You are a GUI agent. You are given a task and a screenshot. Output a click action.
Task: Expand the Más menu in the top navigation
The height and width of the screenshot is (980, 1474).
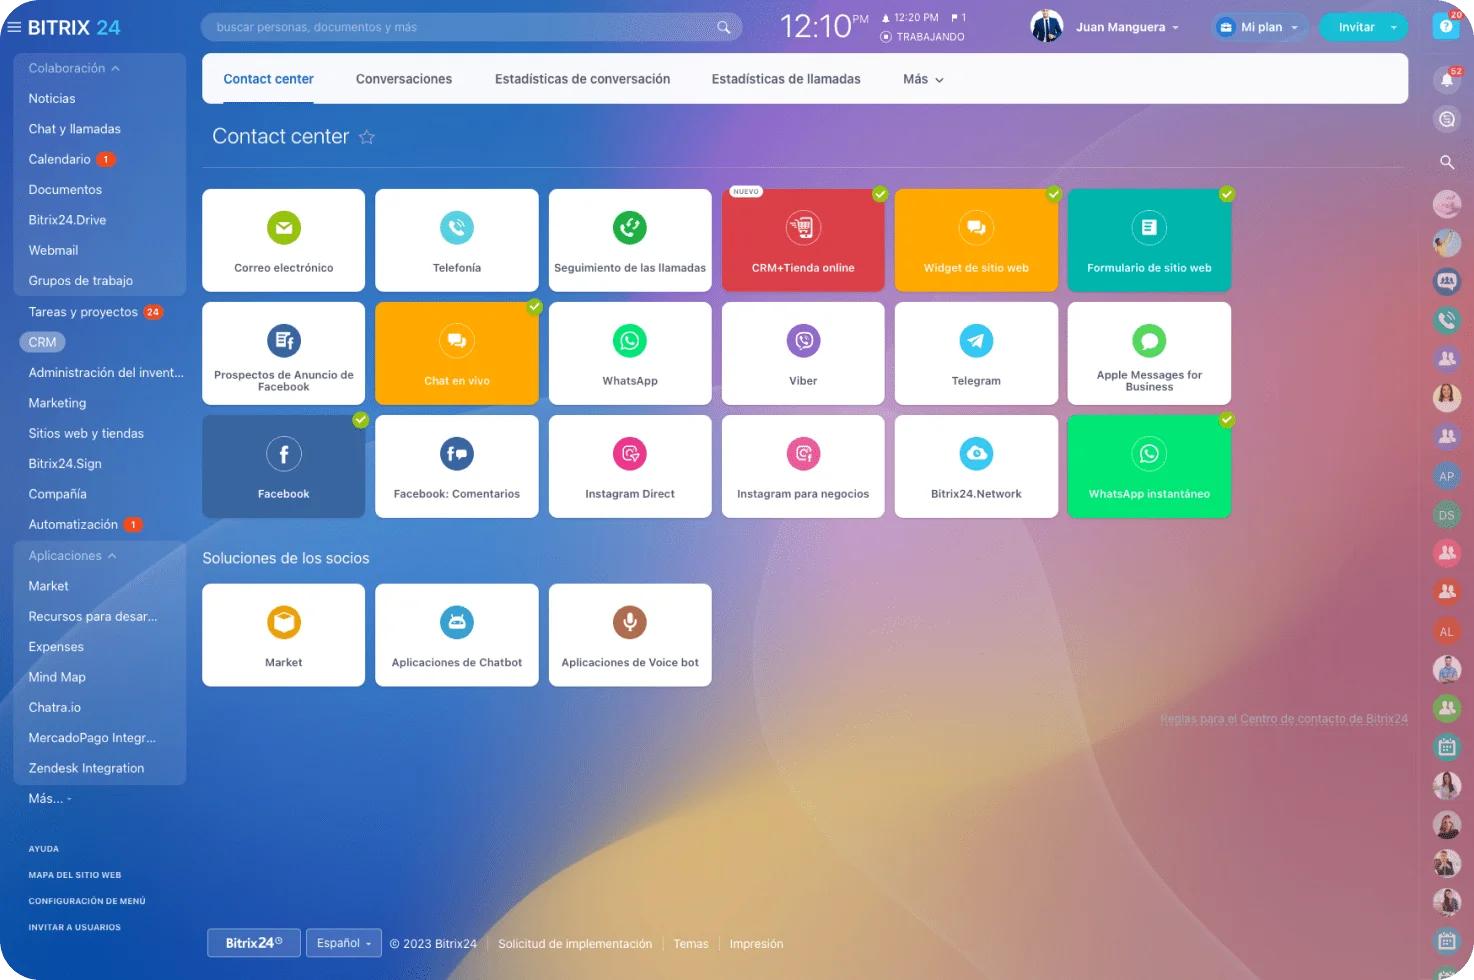coord(920,78)
